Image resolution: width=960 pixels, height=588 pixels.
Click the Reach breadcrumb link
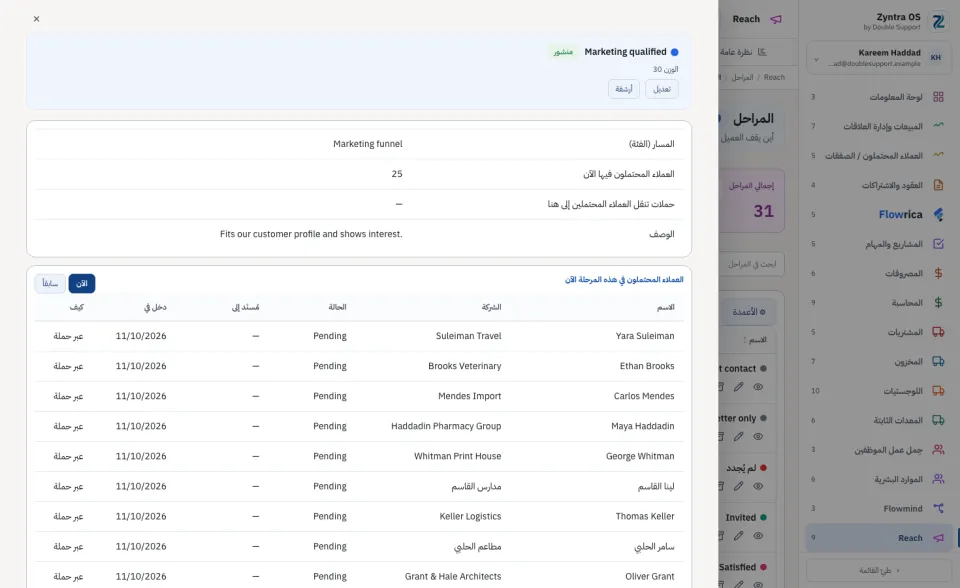(774, 77)
